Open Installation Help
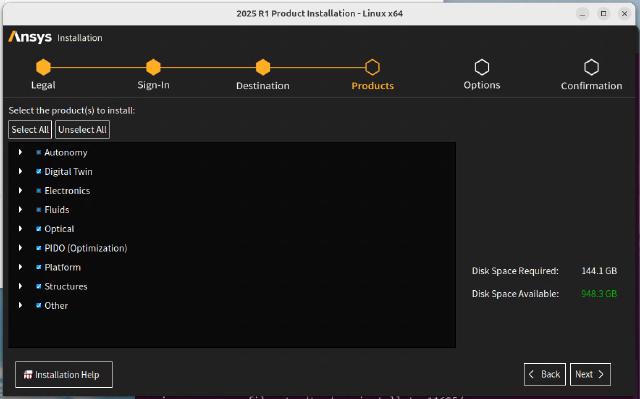Screen dimensions: 640x399 pyautogui.click(x=64, y=375)
